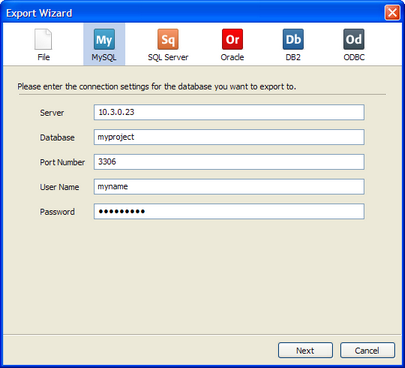The width and height of the screenshot is (405, 368).
Task: Select the File export icon
Action: (x=44, y=39)
